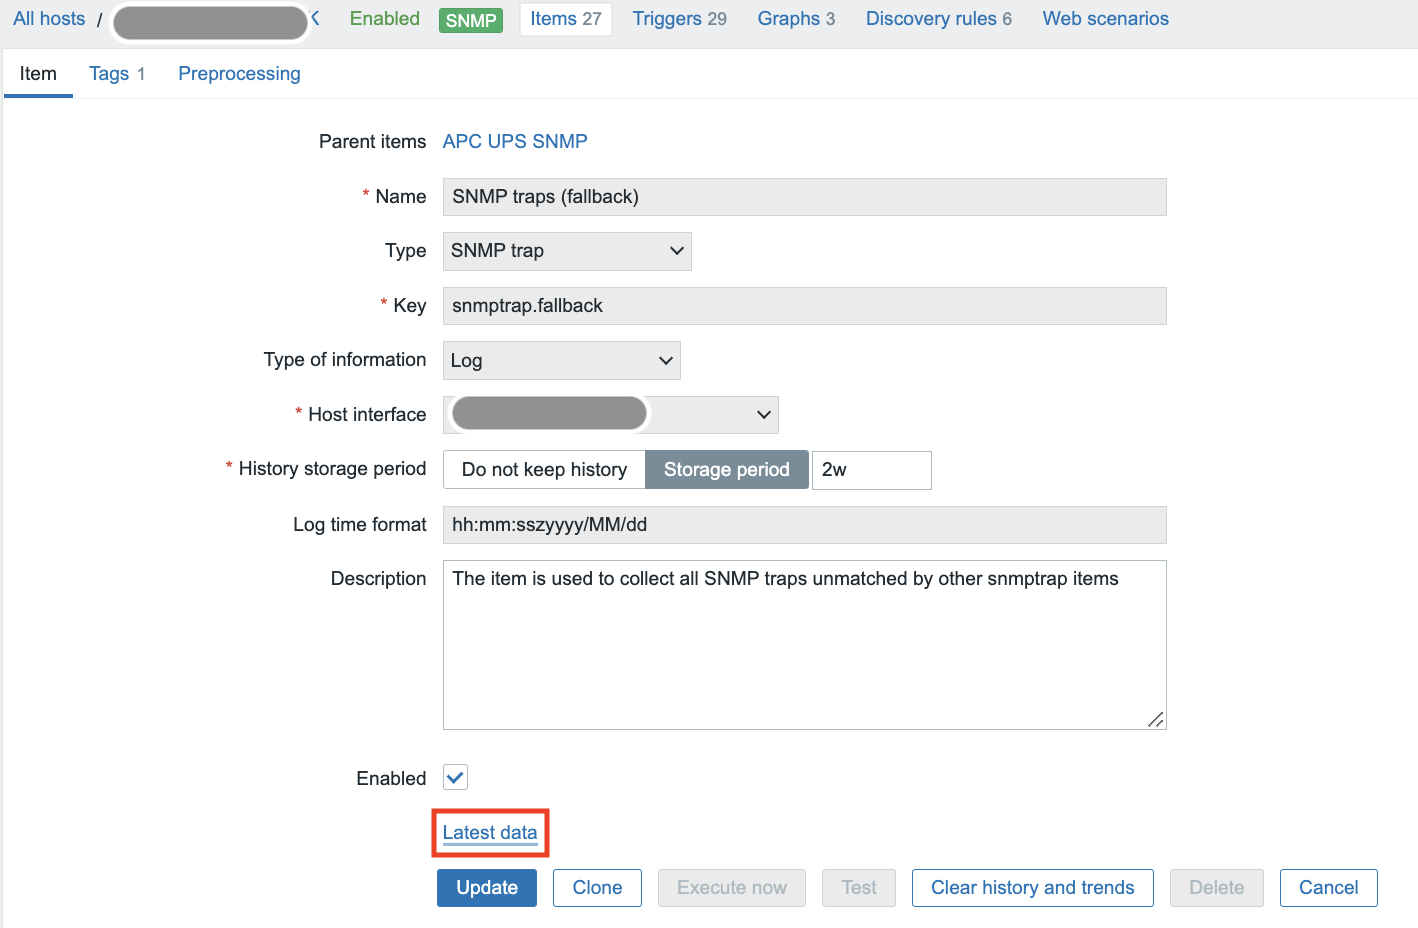Open the Type dropdown showing SNMP trap
The height and width of the screenshot is (928, 1418).
pyautogui.click(x=566, y=251)
